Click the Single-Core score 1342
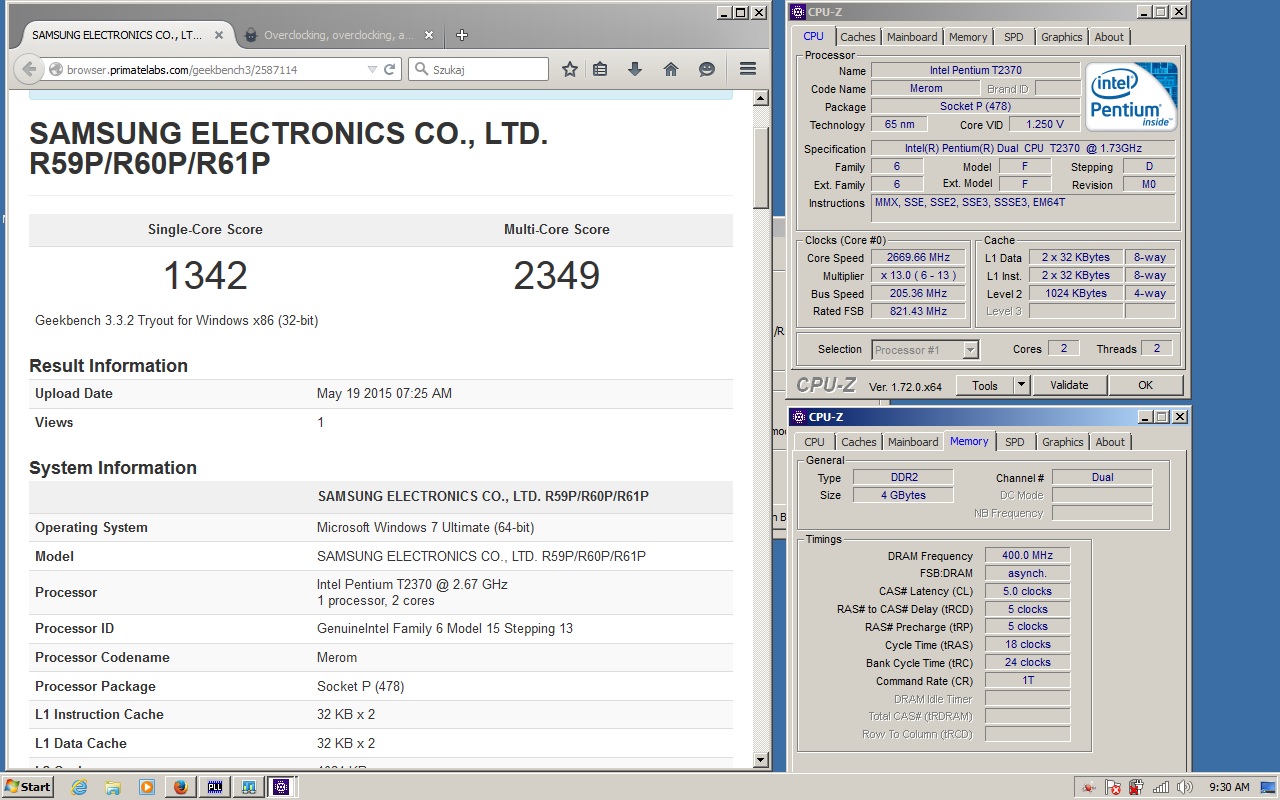 click(x=205, y=275)
